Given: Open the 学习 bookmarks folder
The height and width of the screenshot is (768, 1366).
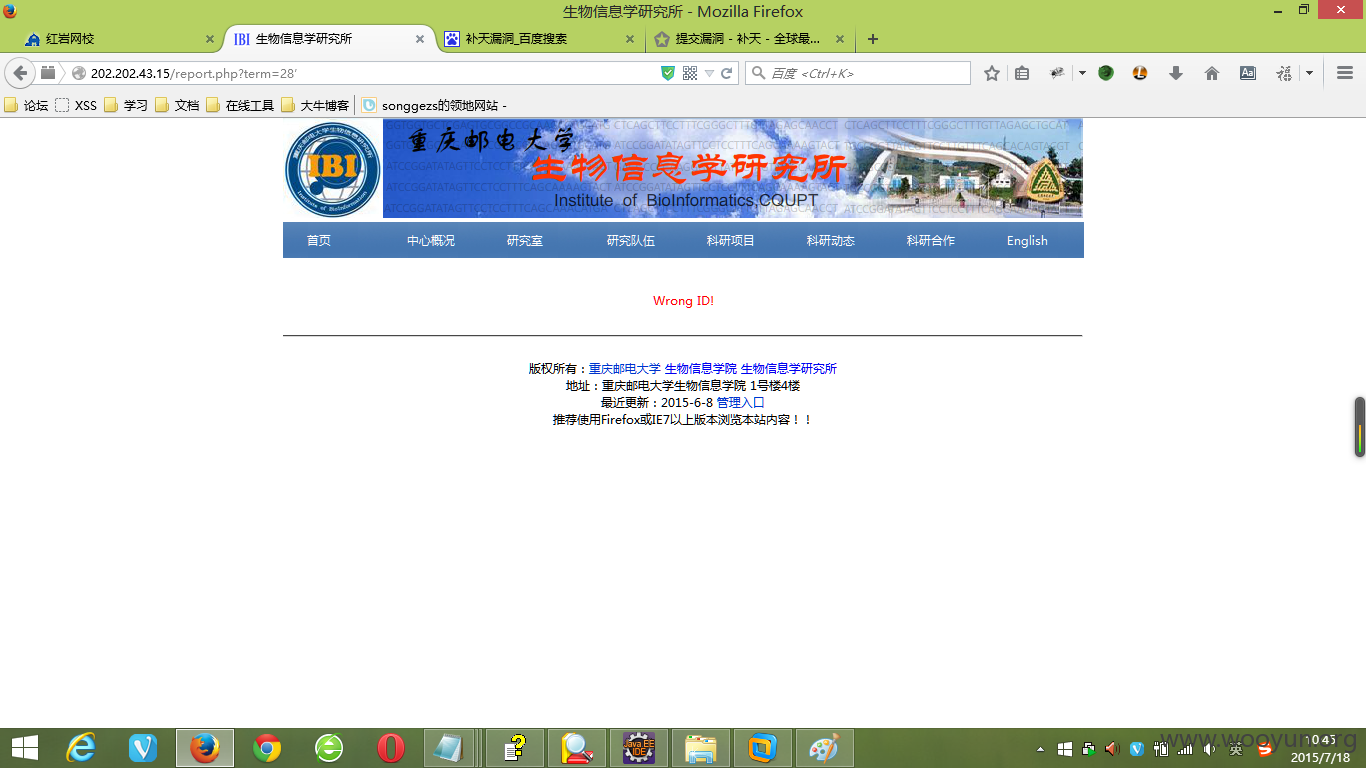Looking at the screenshot, I should click(127, 105).
